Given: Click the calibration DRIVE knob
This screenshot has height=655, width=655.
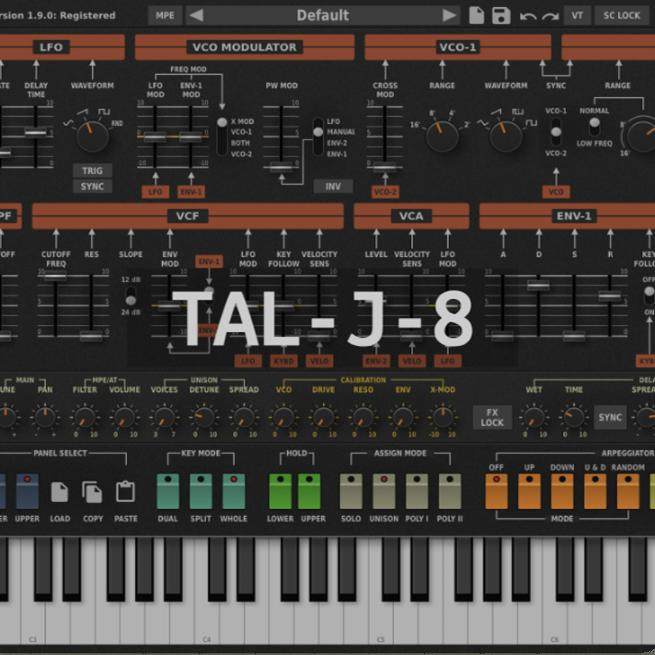Looking at the screenshot, I should 323,417.
